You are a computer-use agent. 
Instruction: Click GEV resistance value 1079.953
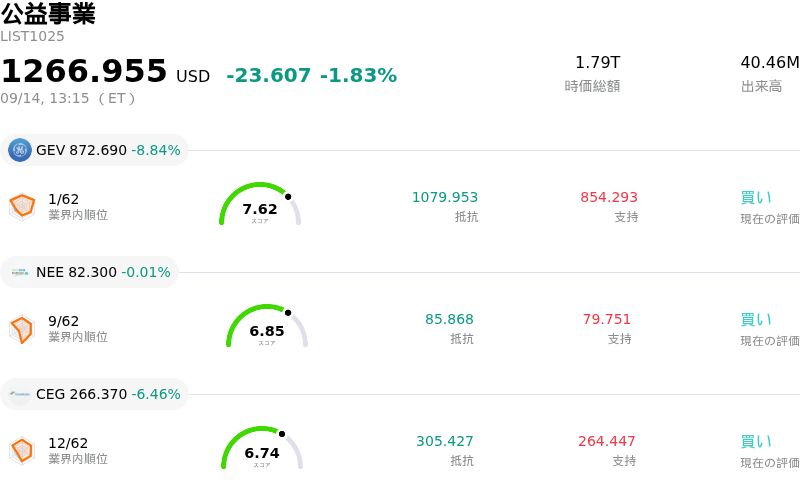(445, 197)
